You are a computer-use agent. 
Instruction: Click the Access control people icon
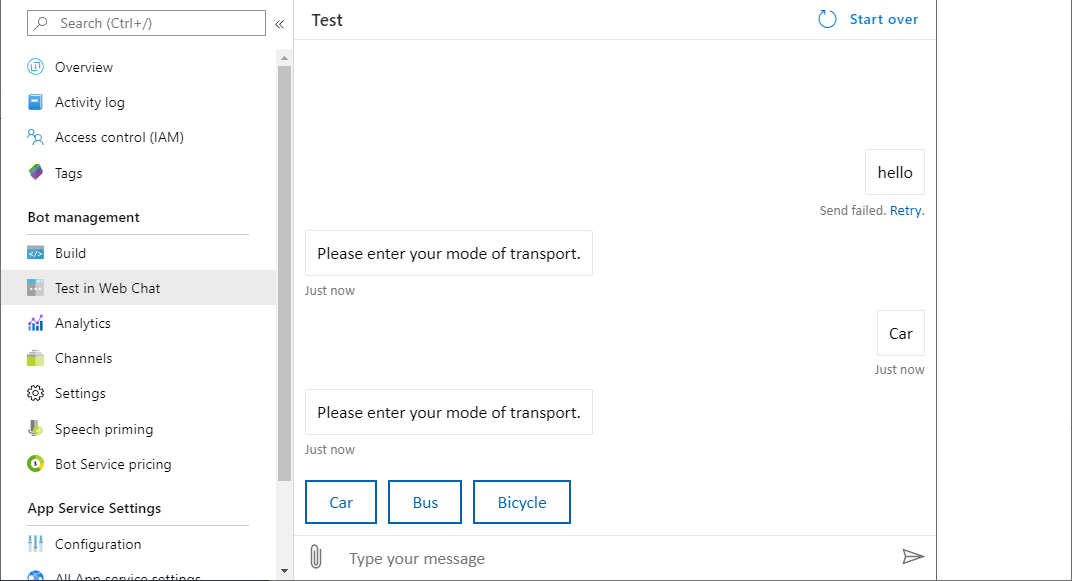[x=36, y=137]
